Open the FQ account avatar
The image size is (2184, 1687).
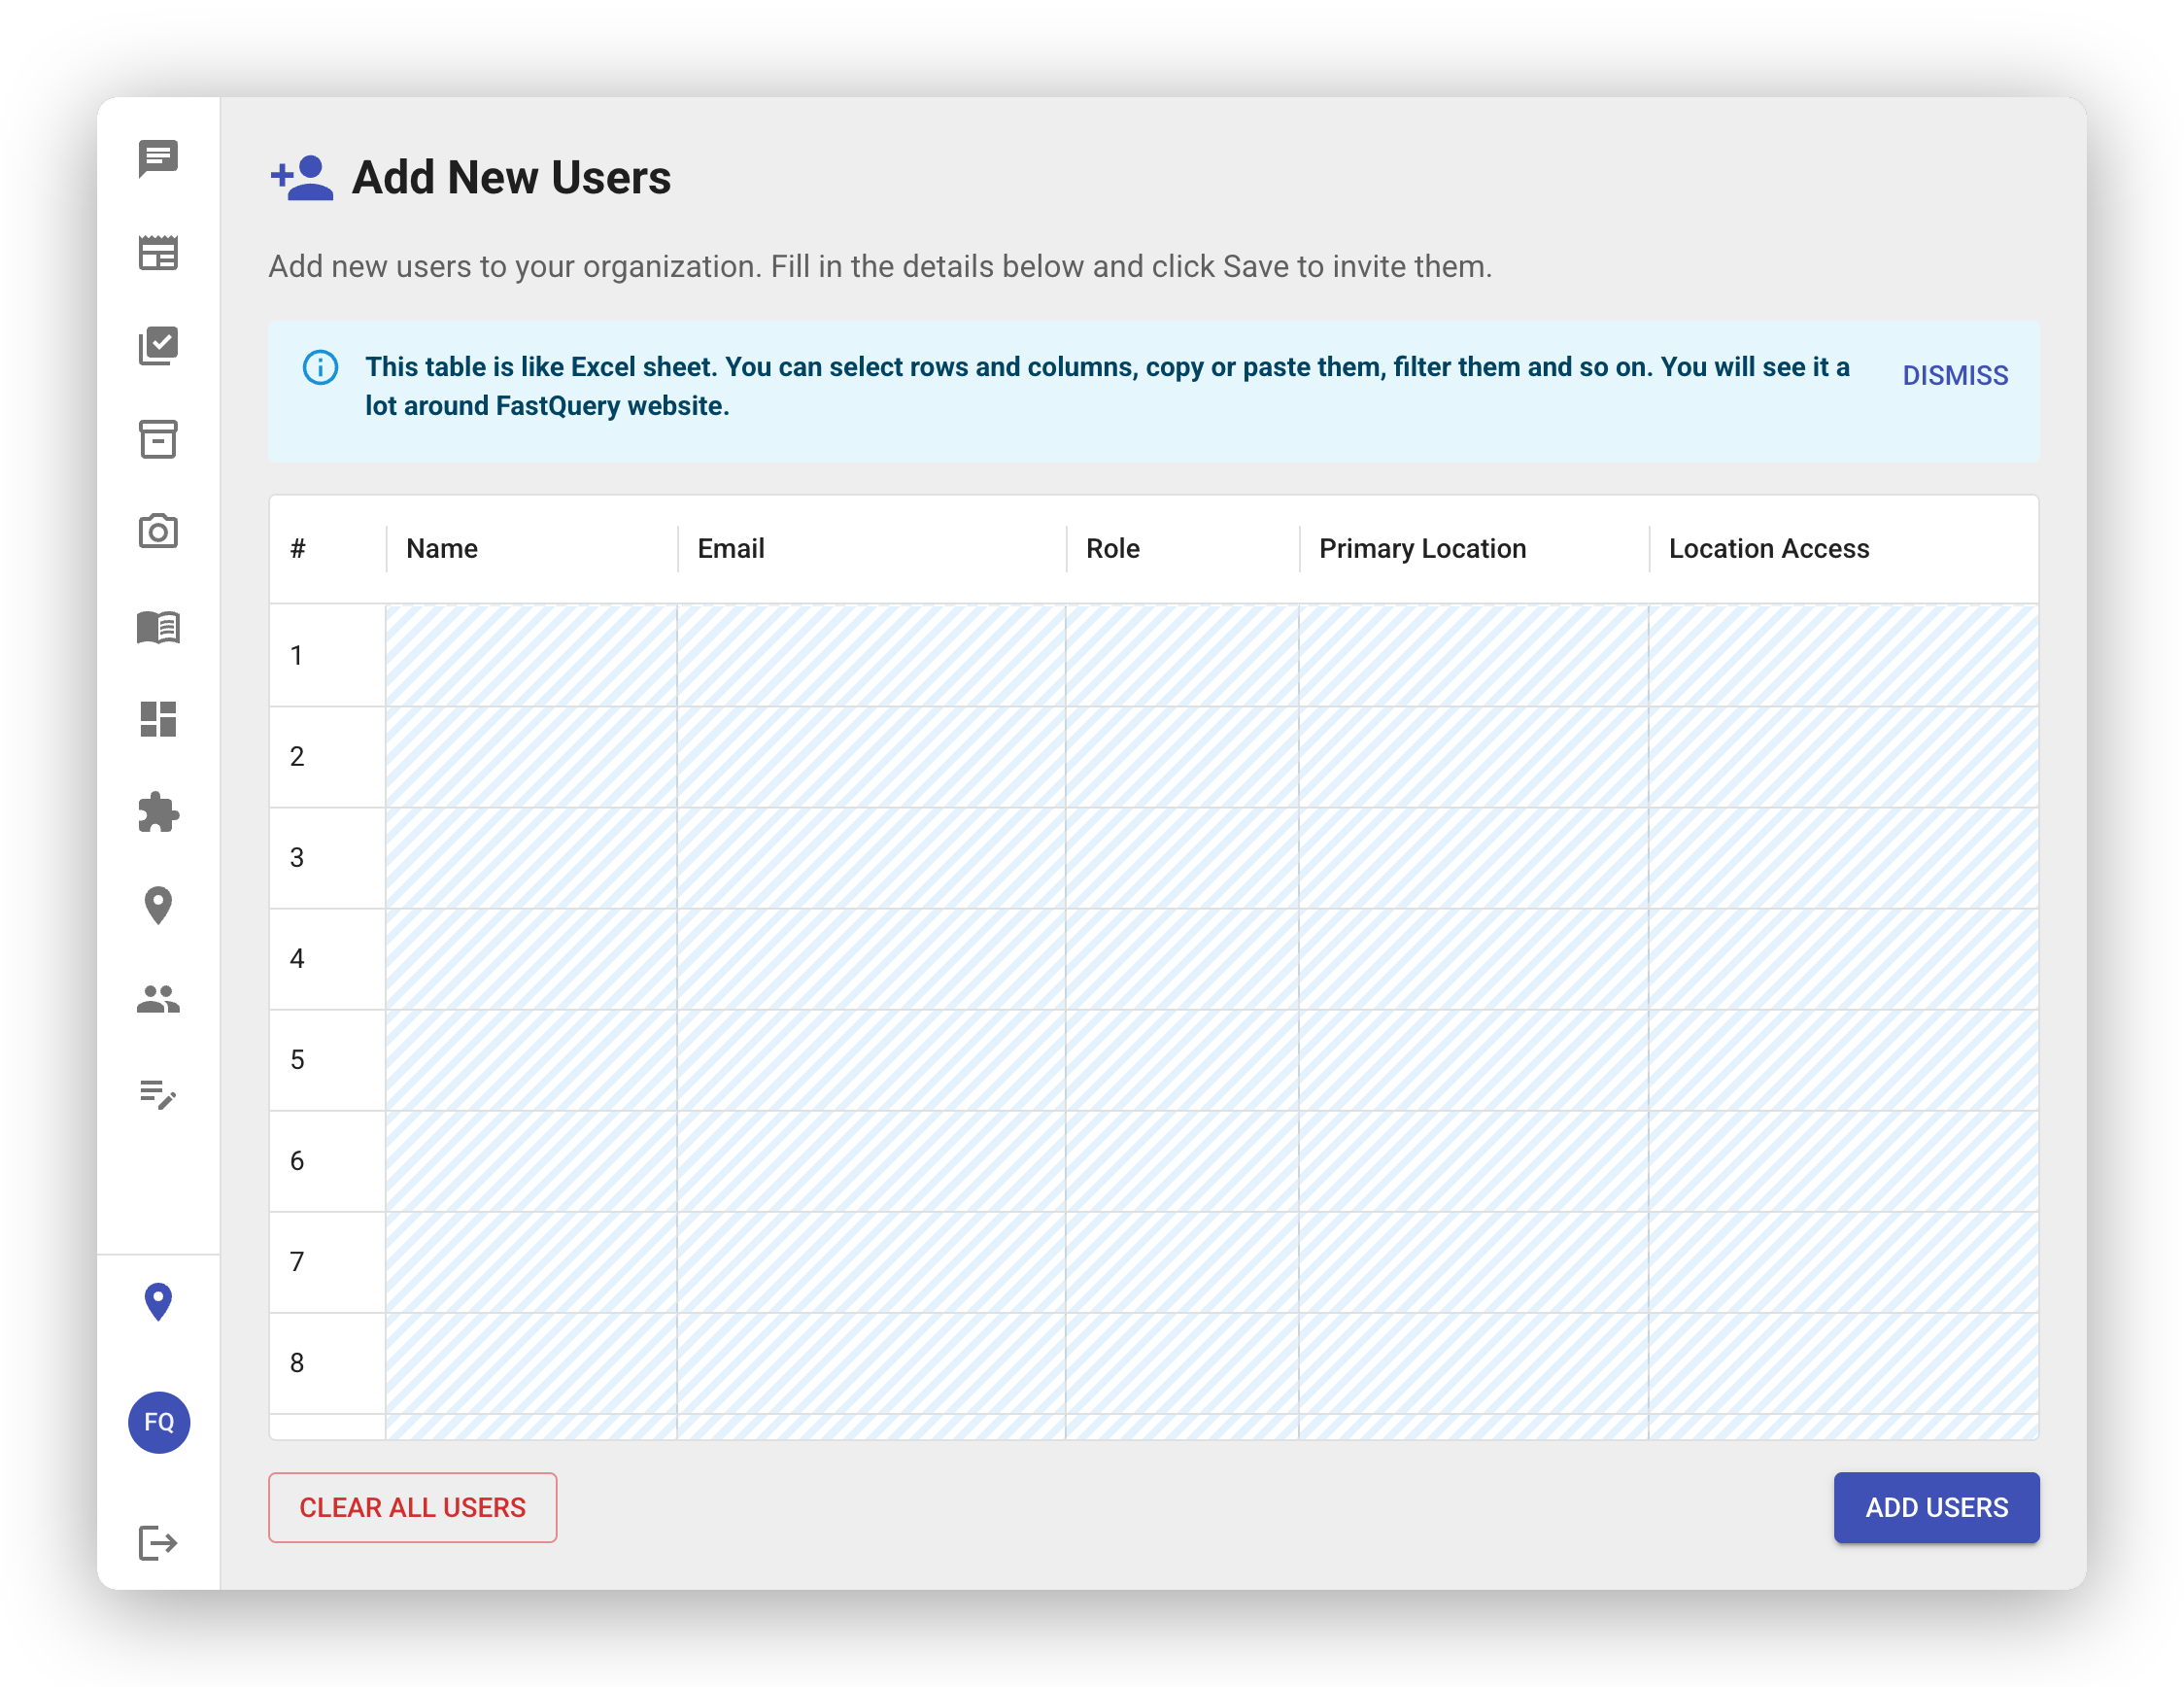pyautogui.click(x=158, y=1423)
